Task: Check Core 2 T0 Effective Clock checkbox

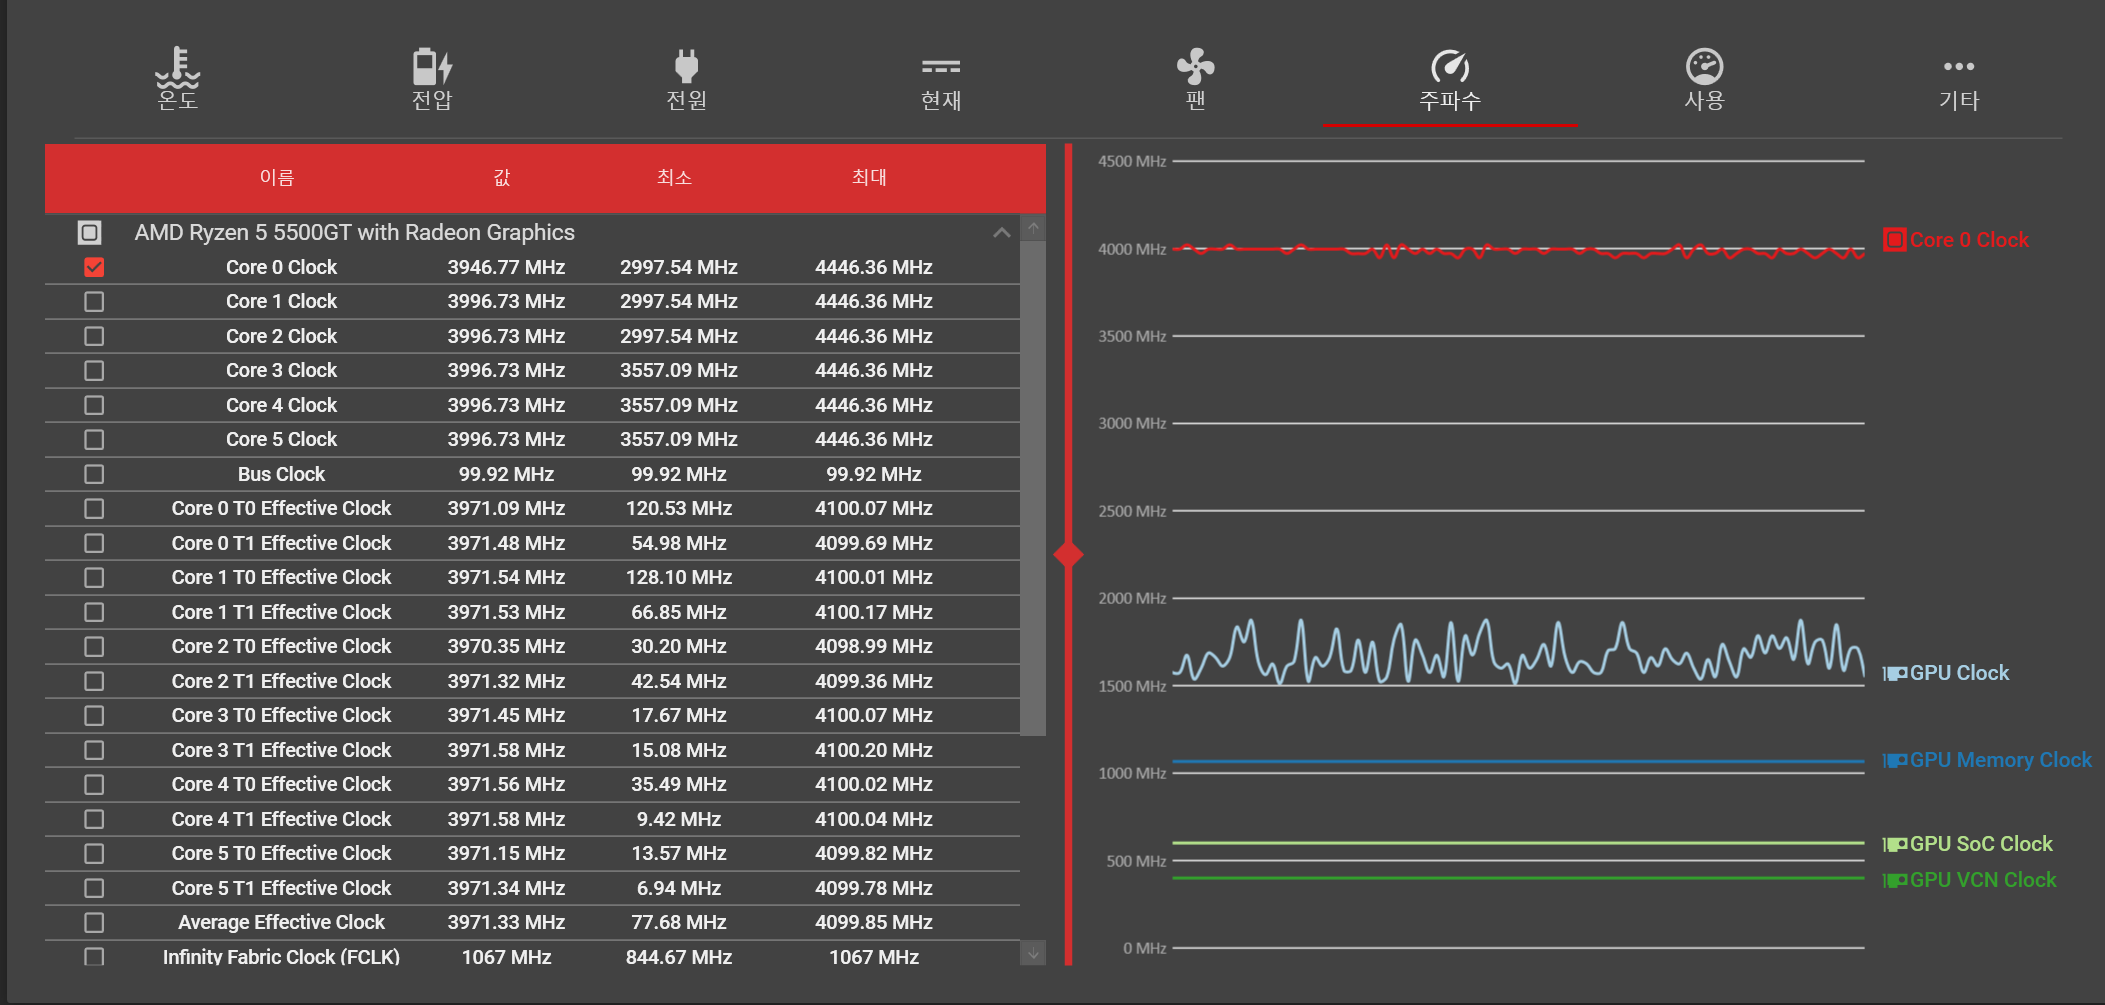Action: click(94, 646)
